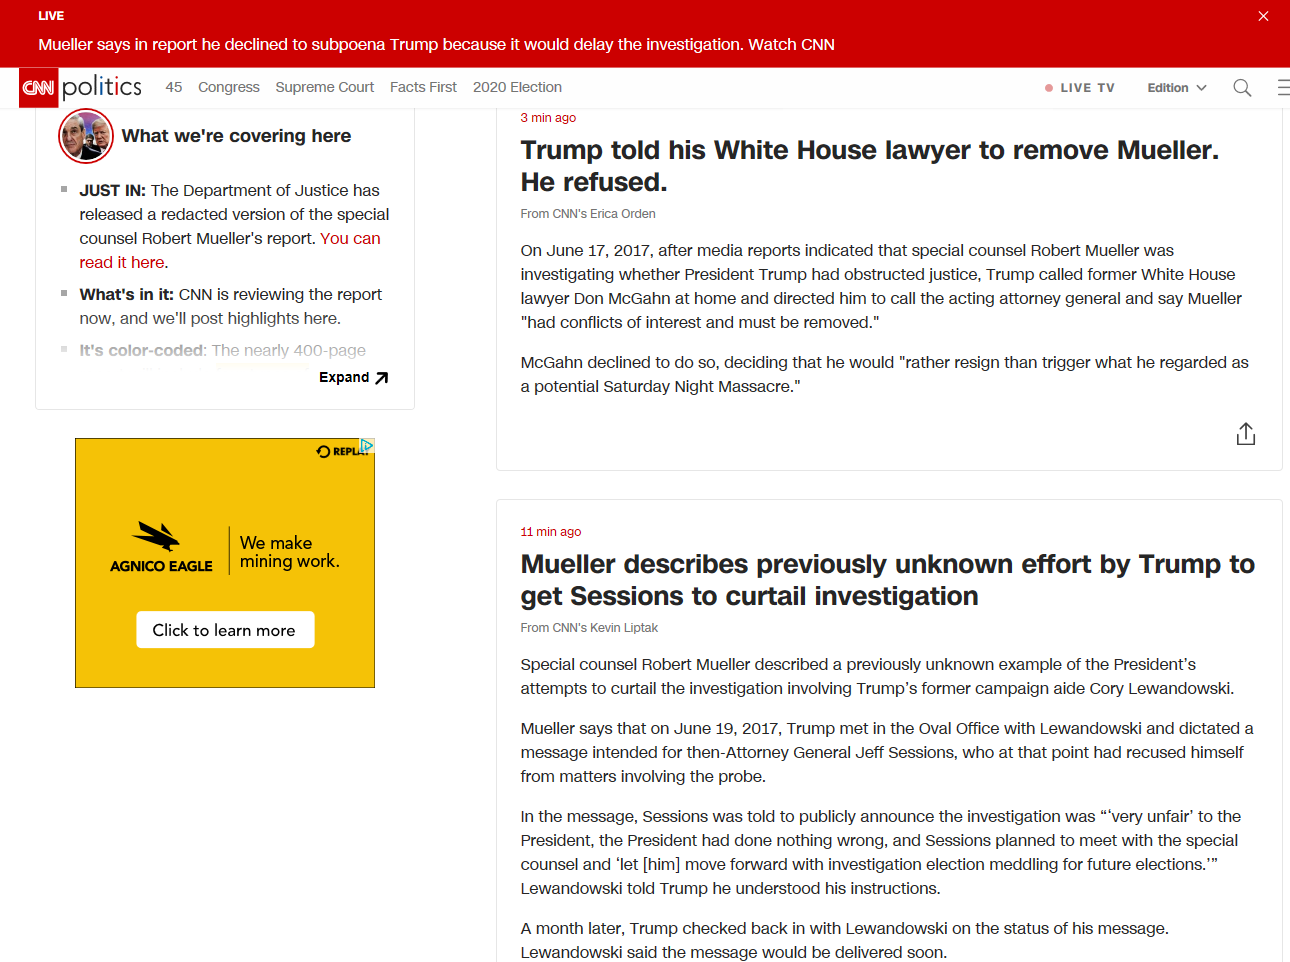The image size is (1290, 962).
Task: Click byline From CNN's Kevin Liptak
Action: [x=589, y=628]
